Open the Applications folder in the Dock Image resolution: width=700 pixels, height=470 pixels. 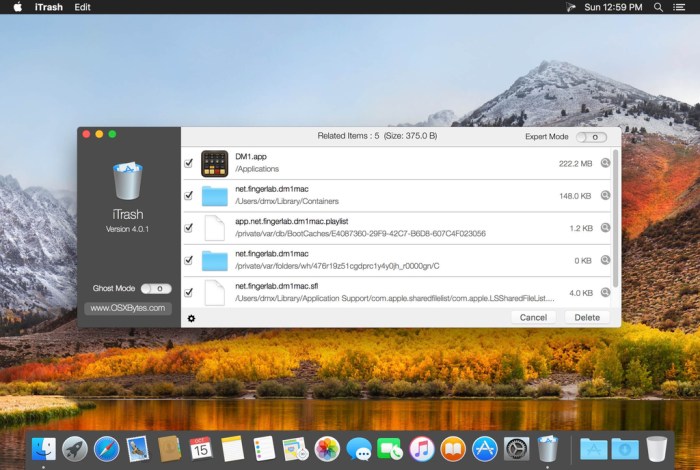click(x=594, y=449)
